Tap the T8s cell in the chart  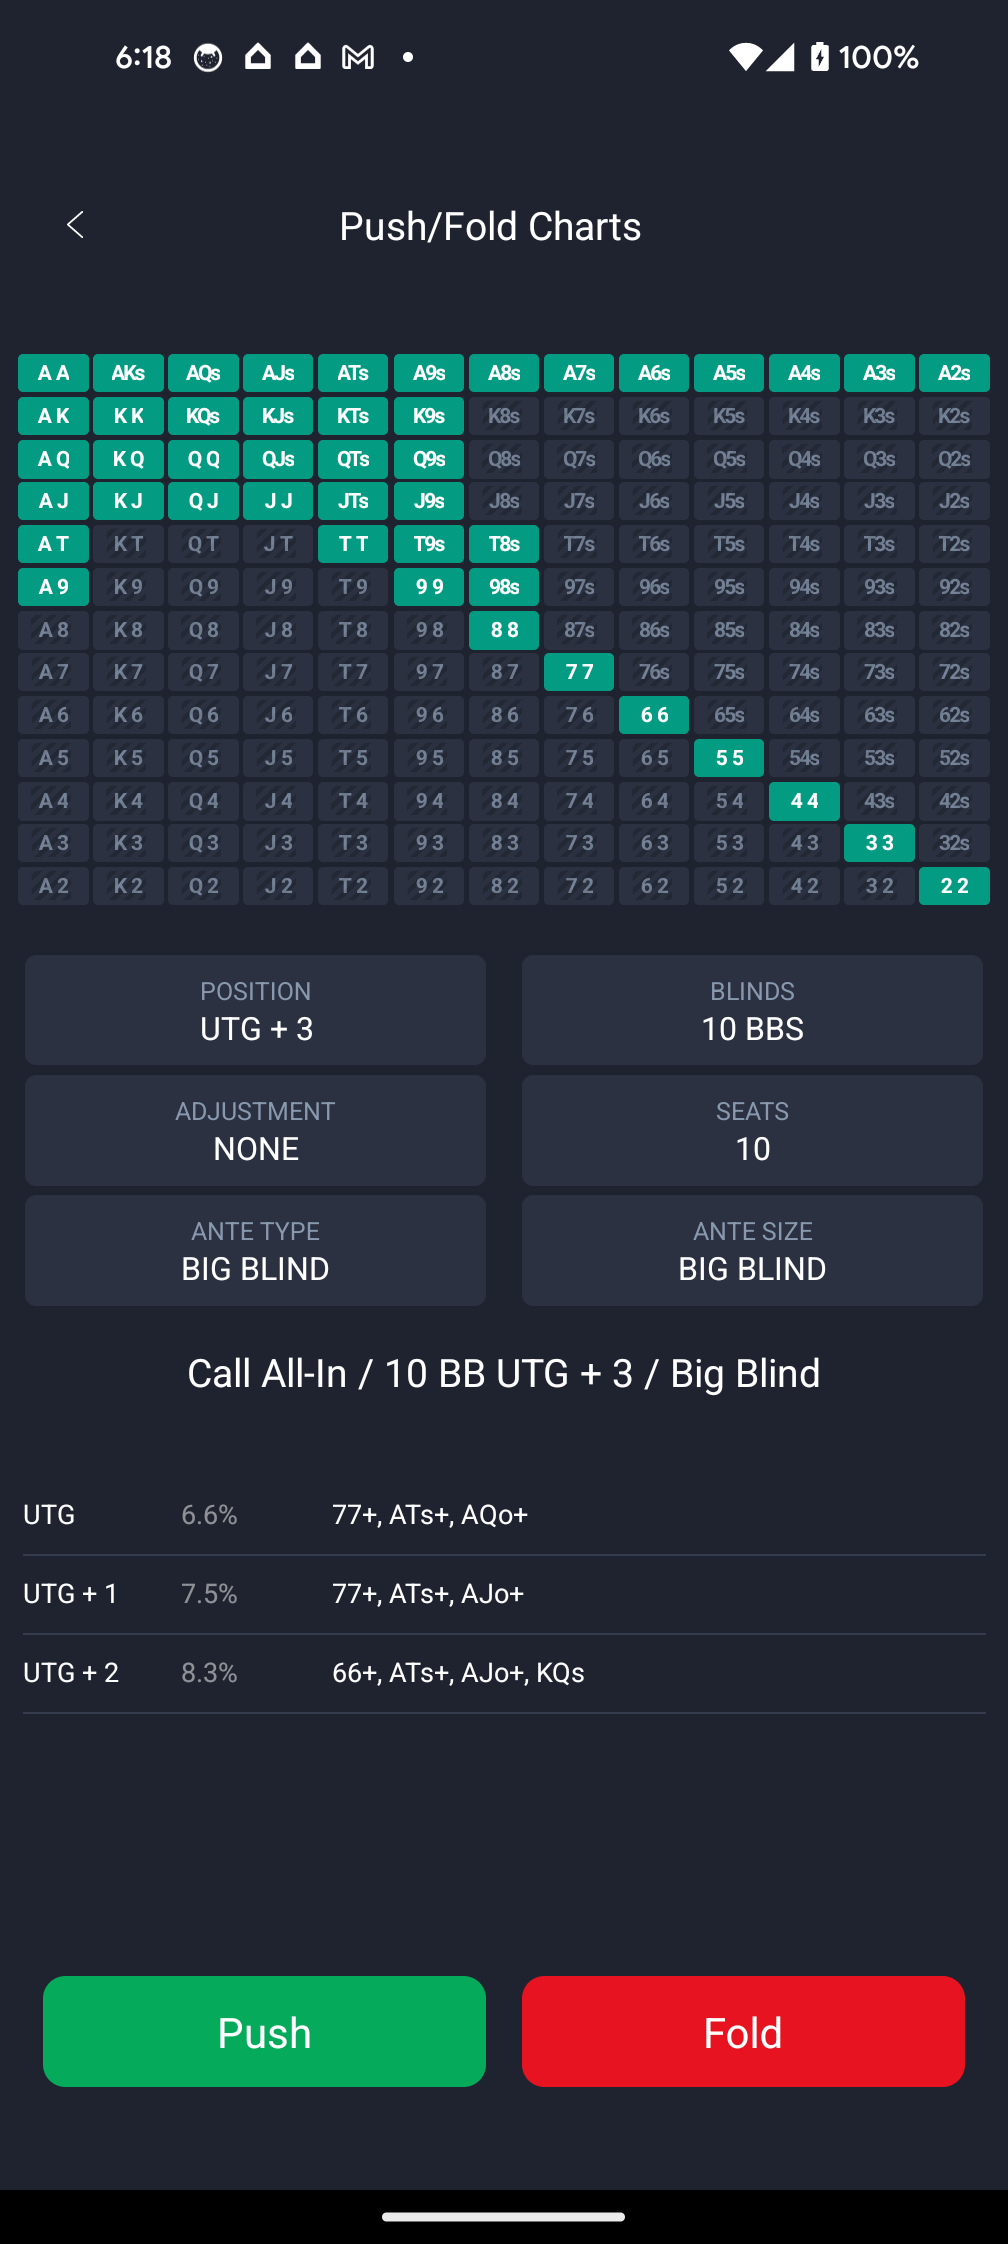point(504,544)
